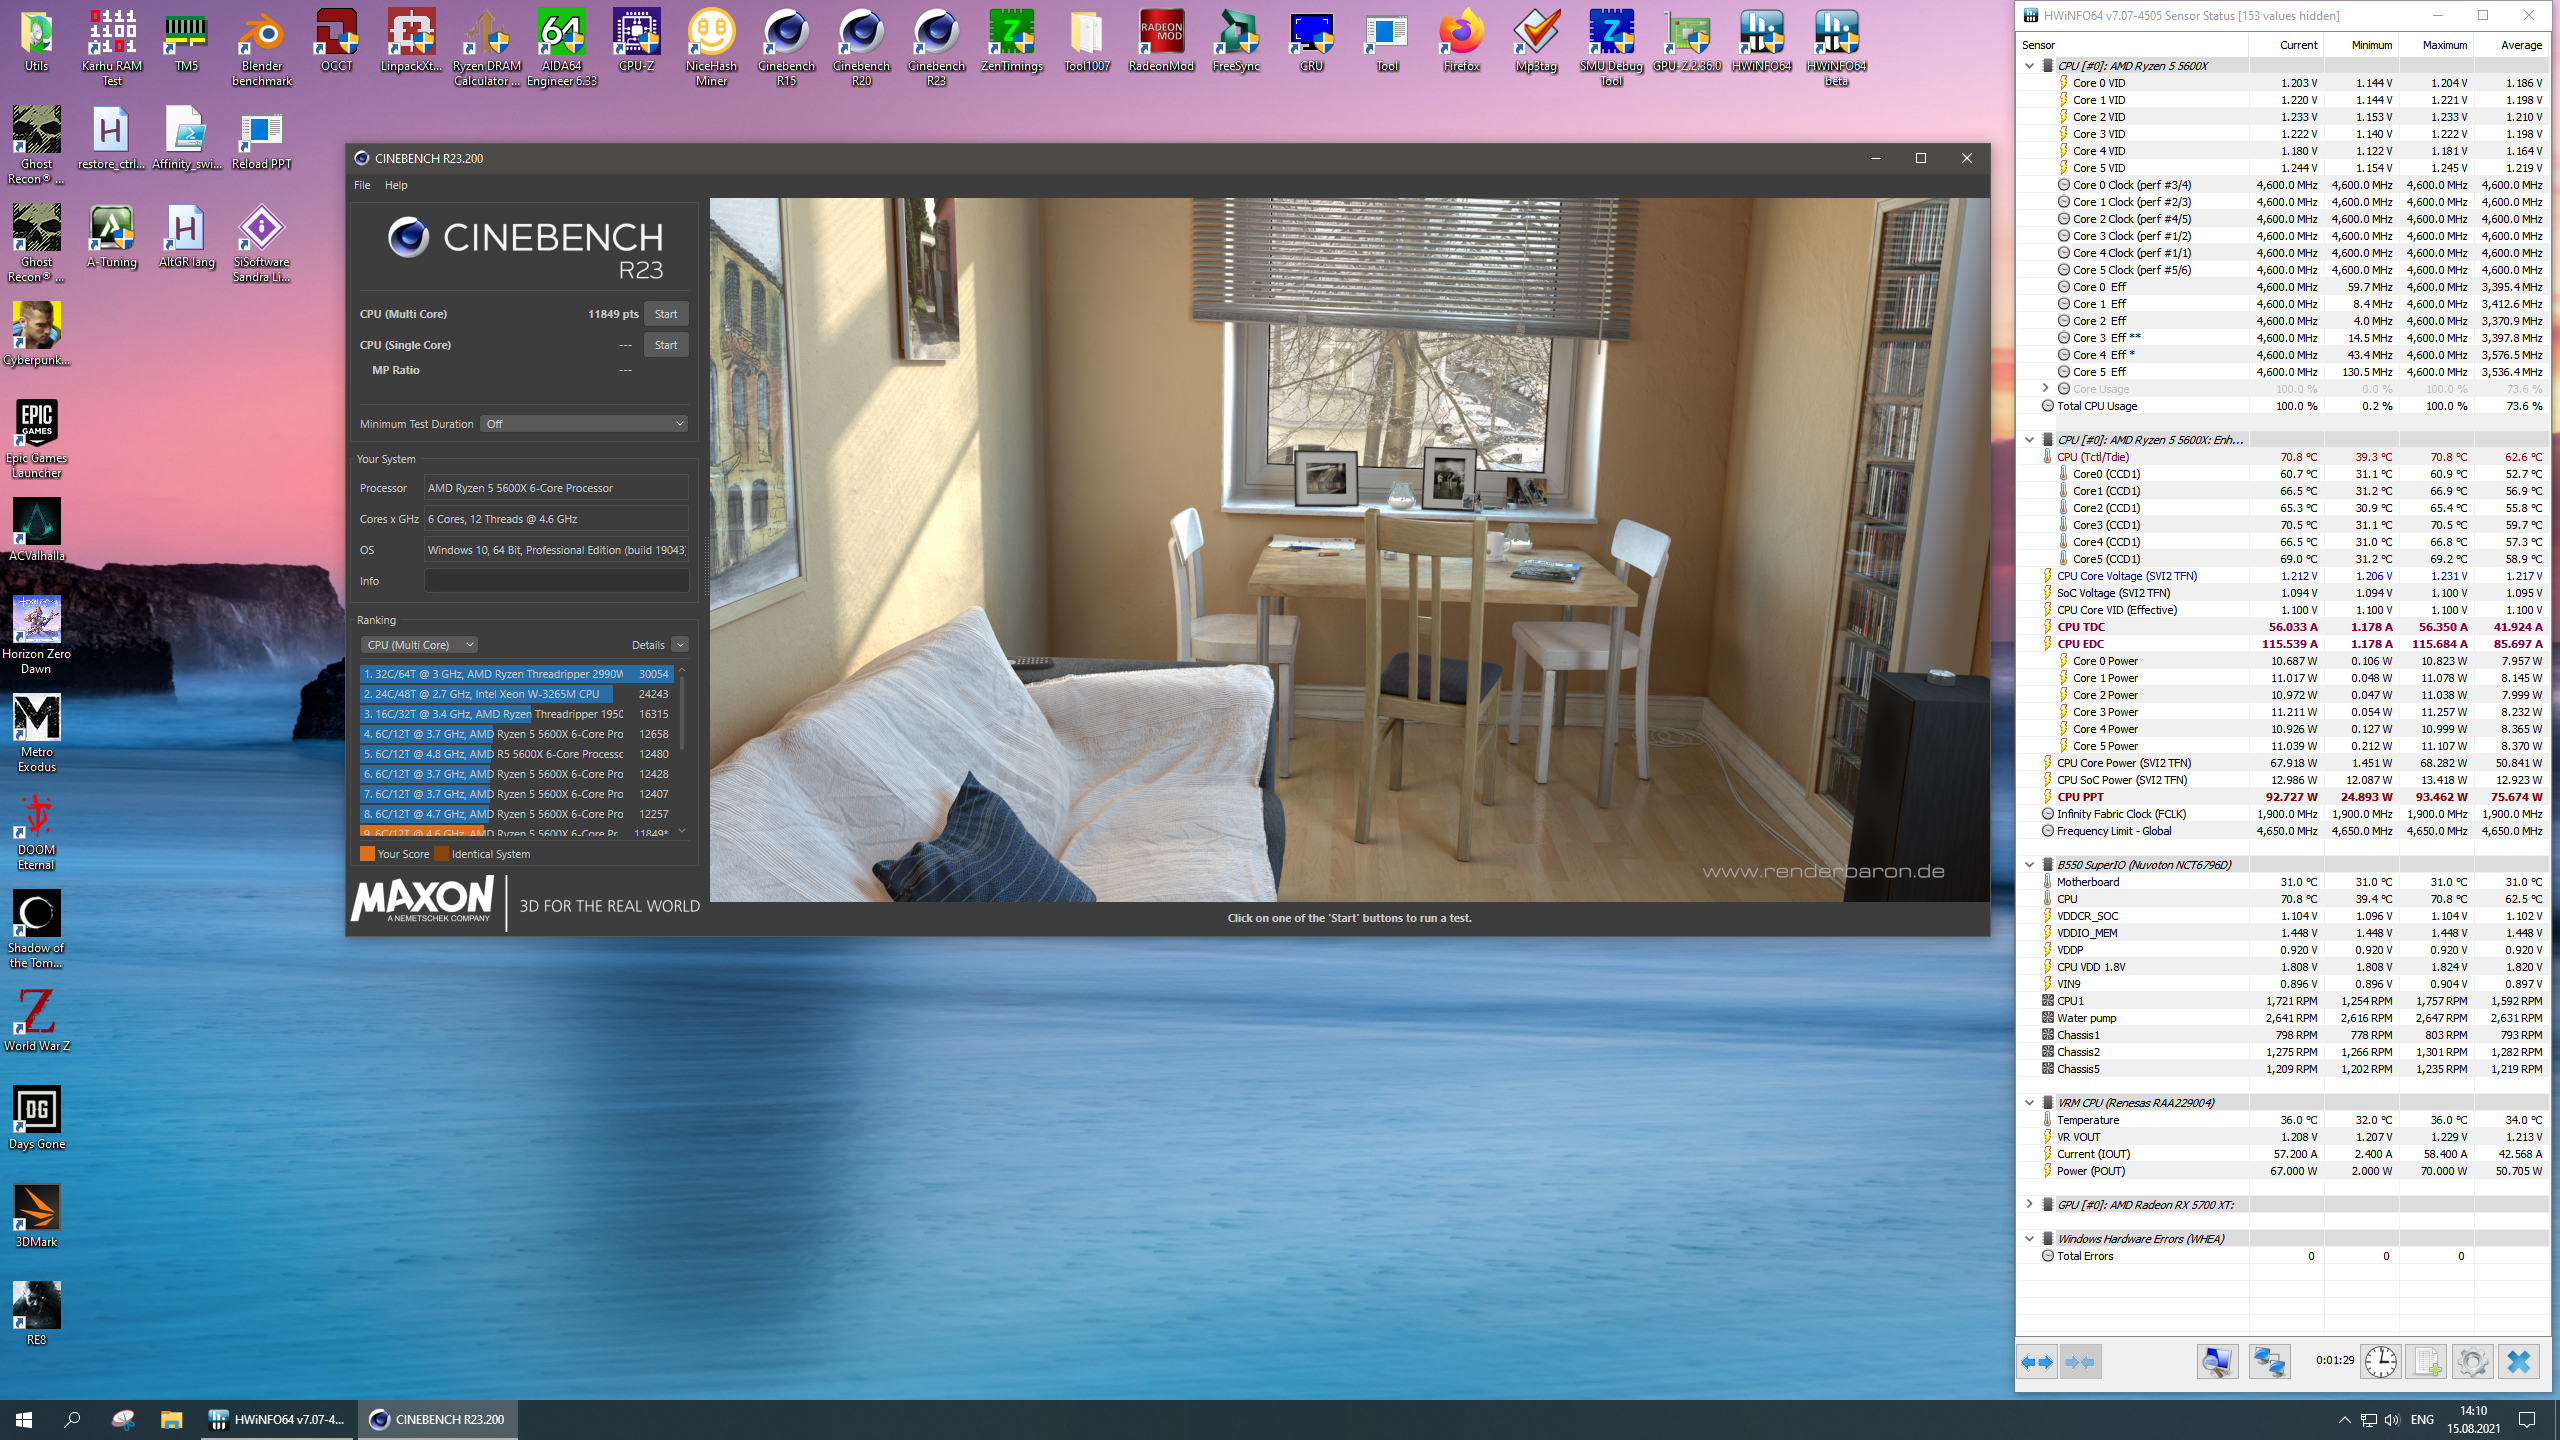Expand the Core Usage sensor row
Image resolution: width=2560 pixels, height=1440 pixels.
click(x=2045, y=388)
